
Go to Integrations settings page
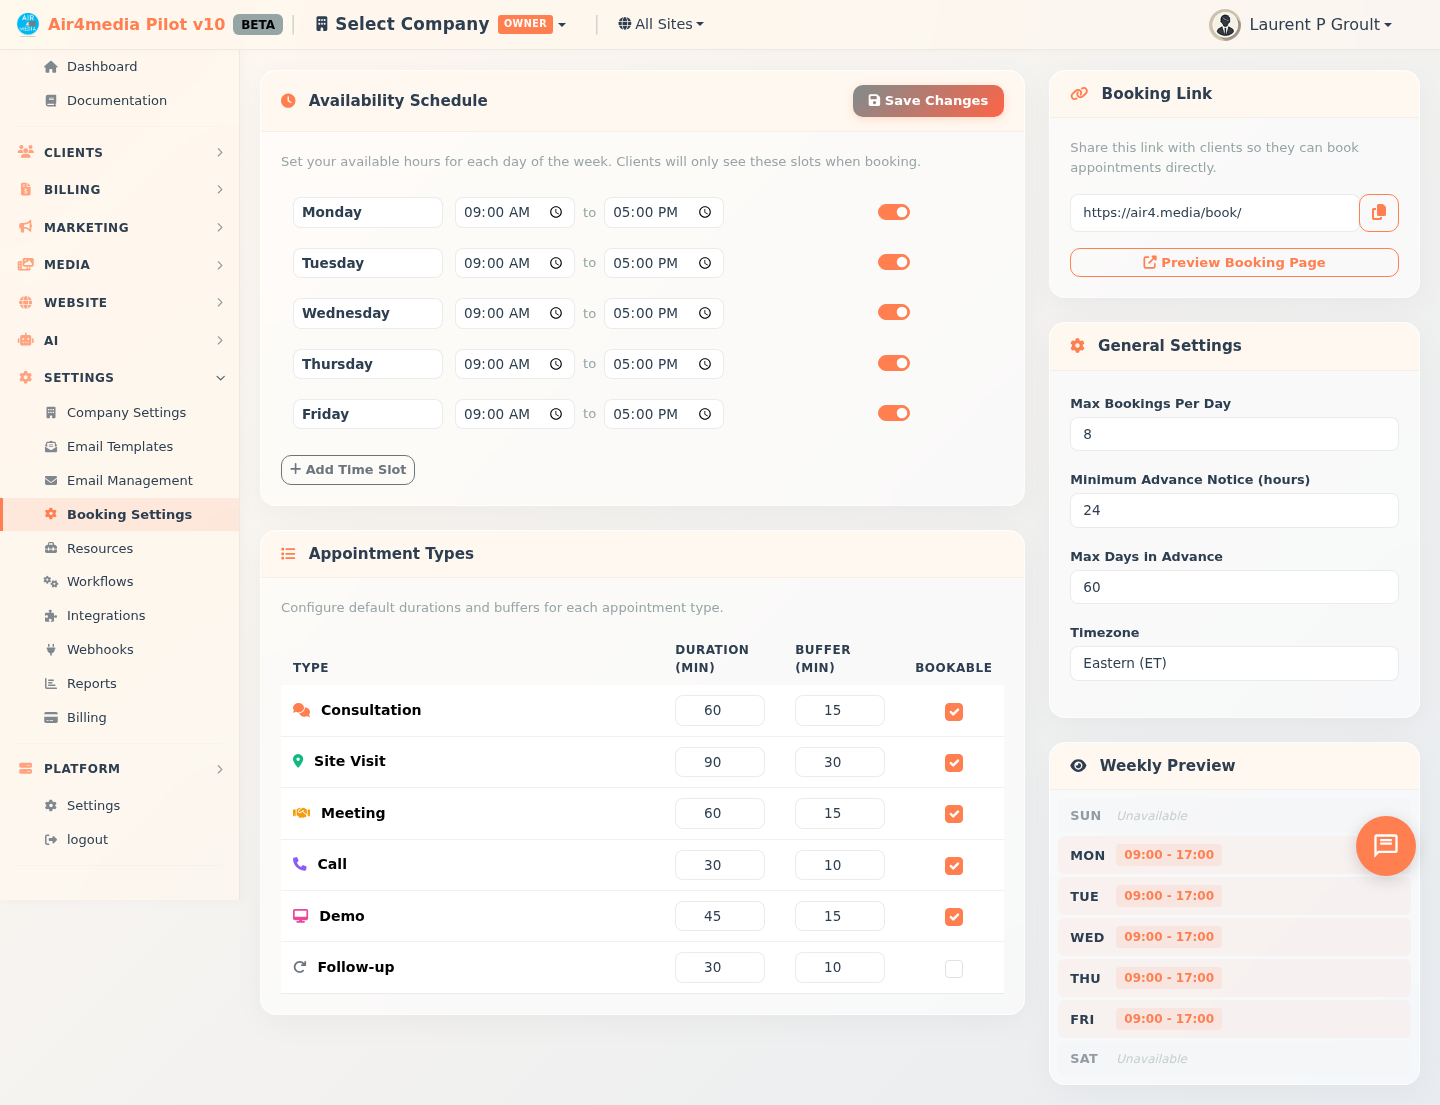click(106, 616)
